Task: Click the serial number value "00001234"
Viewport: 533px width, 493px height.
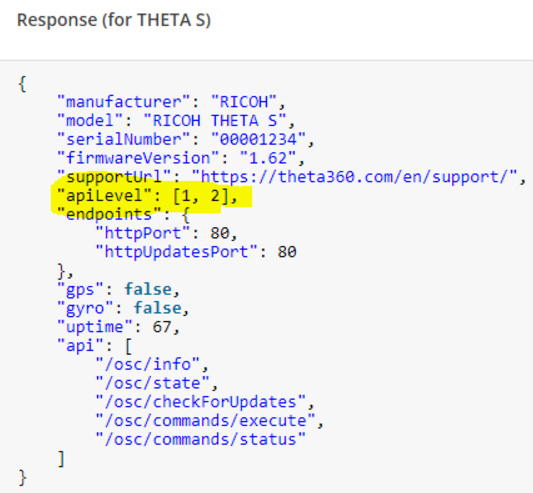Action: (x=258, y=139)
